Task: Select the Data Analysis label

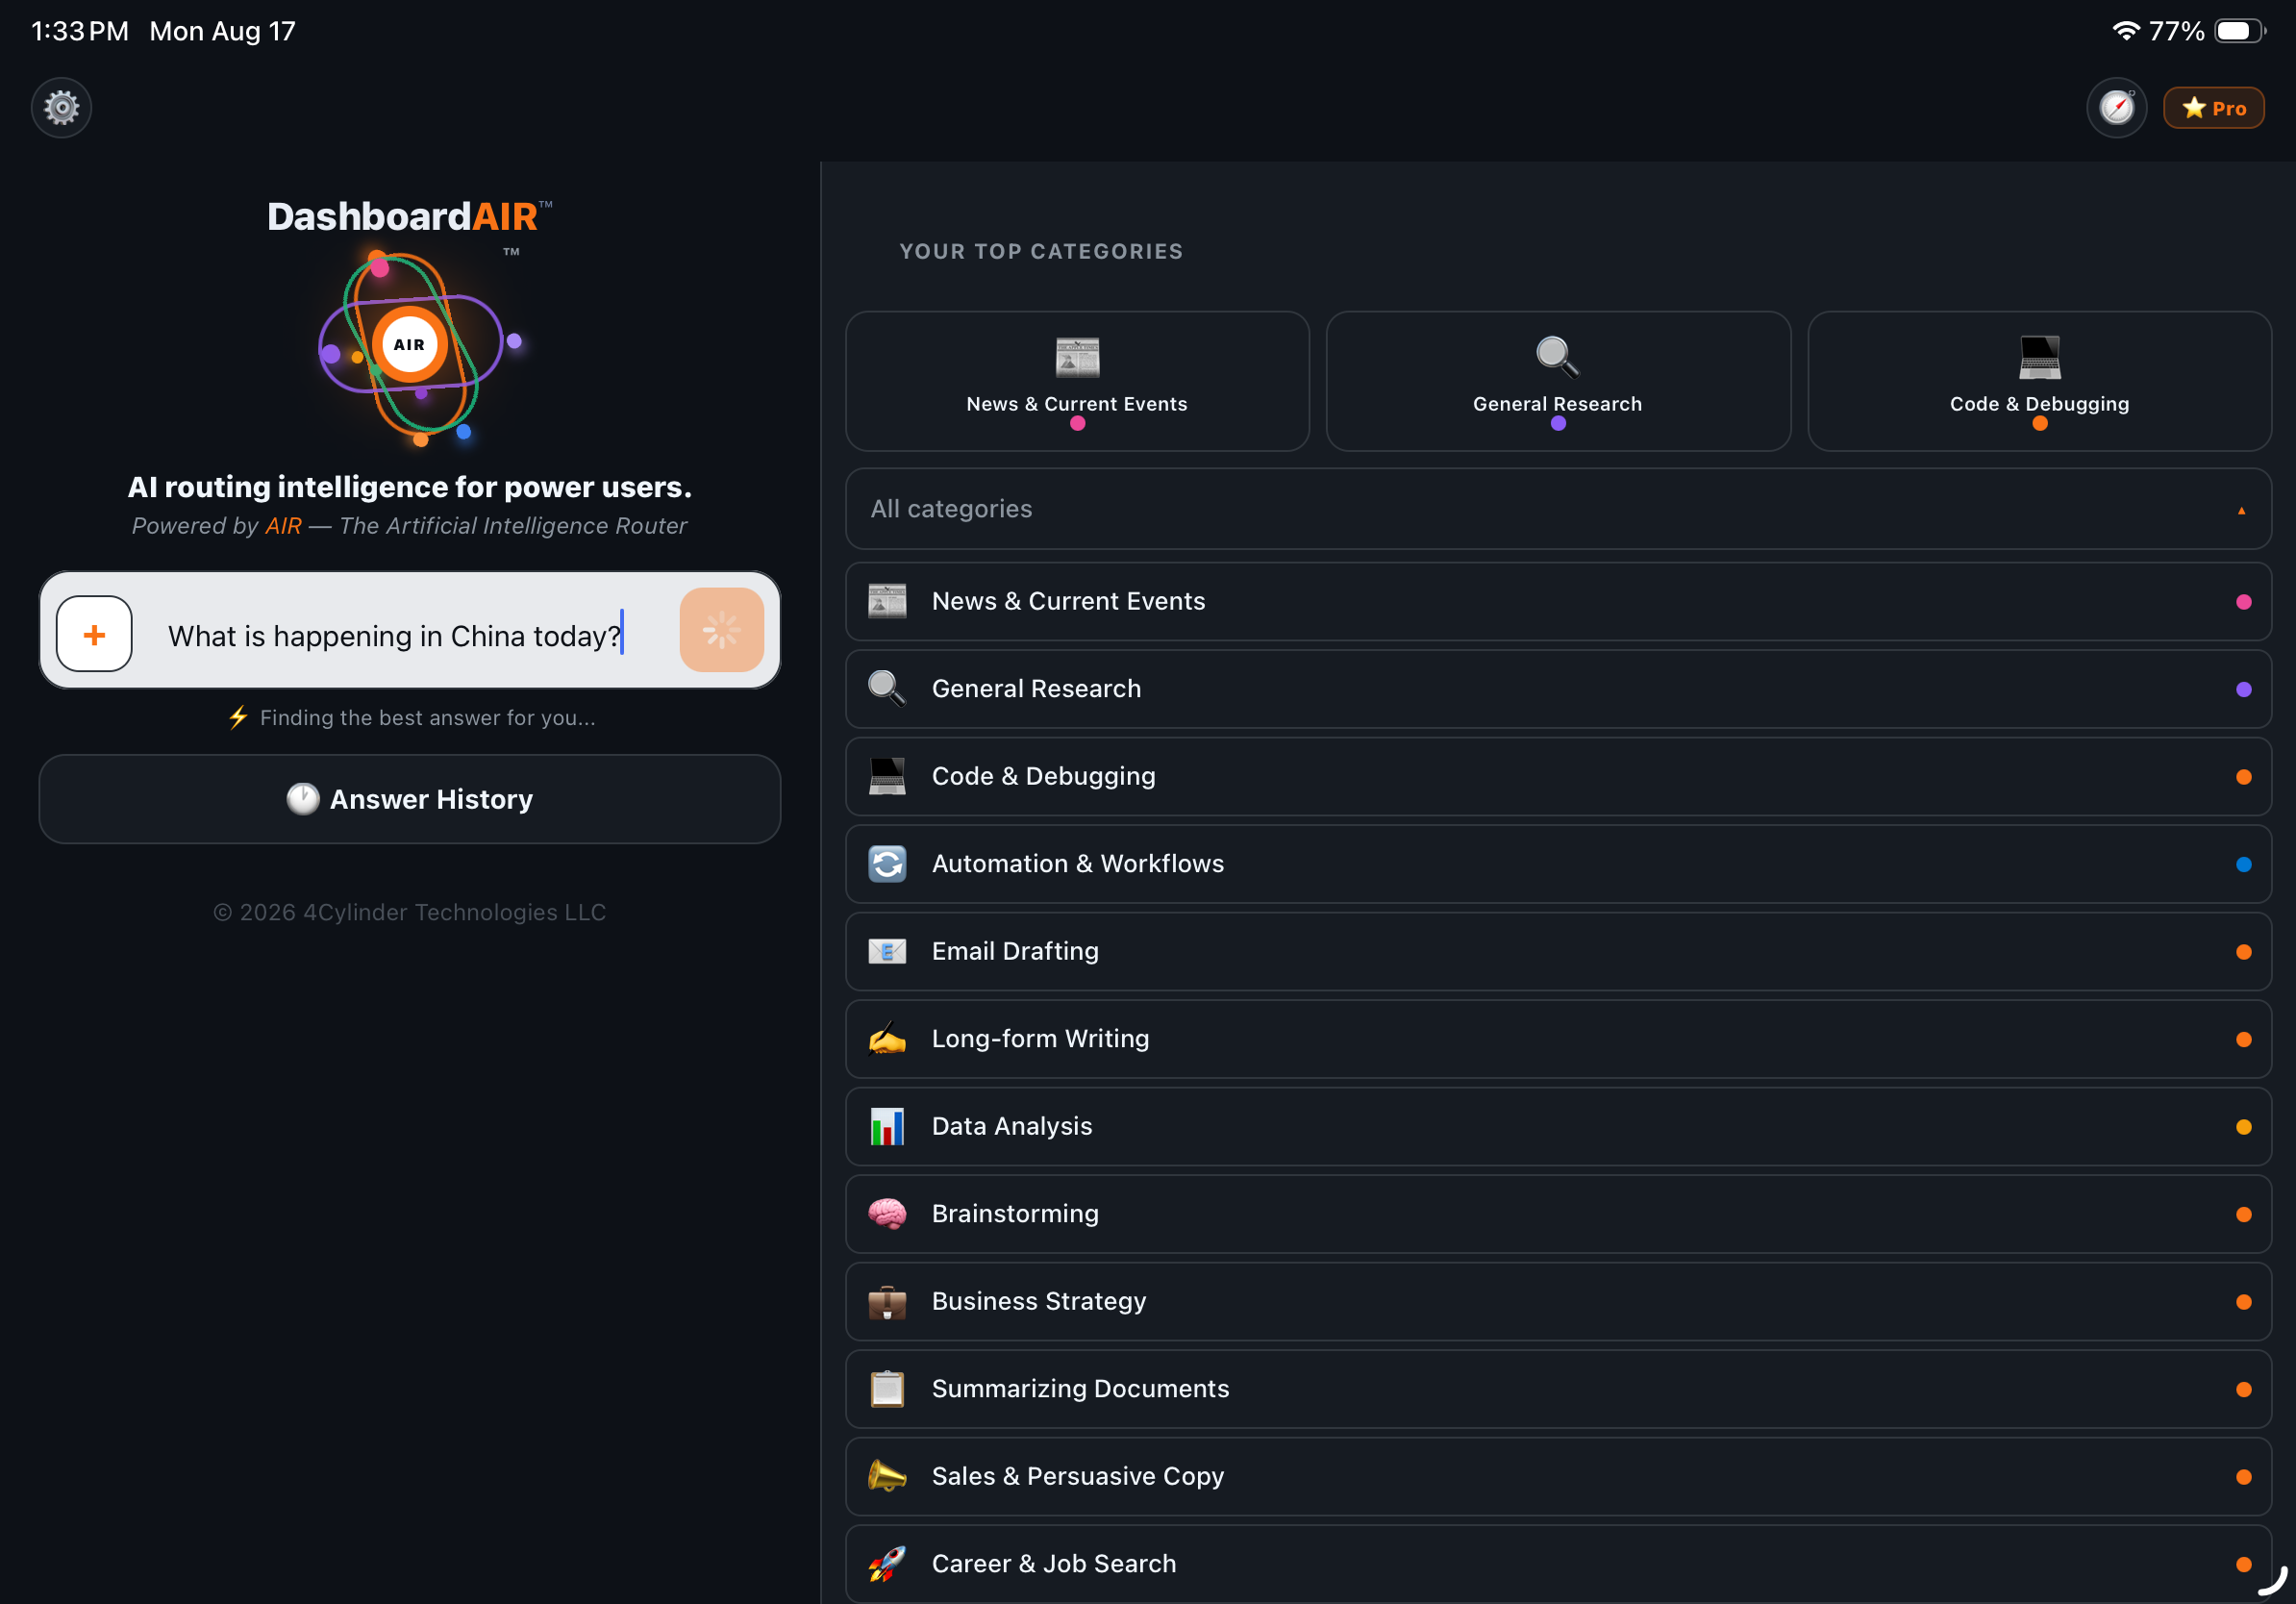Action: tap(1011, 1126)
